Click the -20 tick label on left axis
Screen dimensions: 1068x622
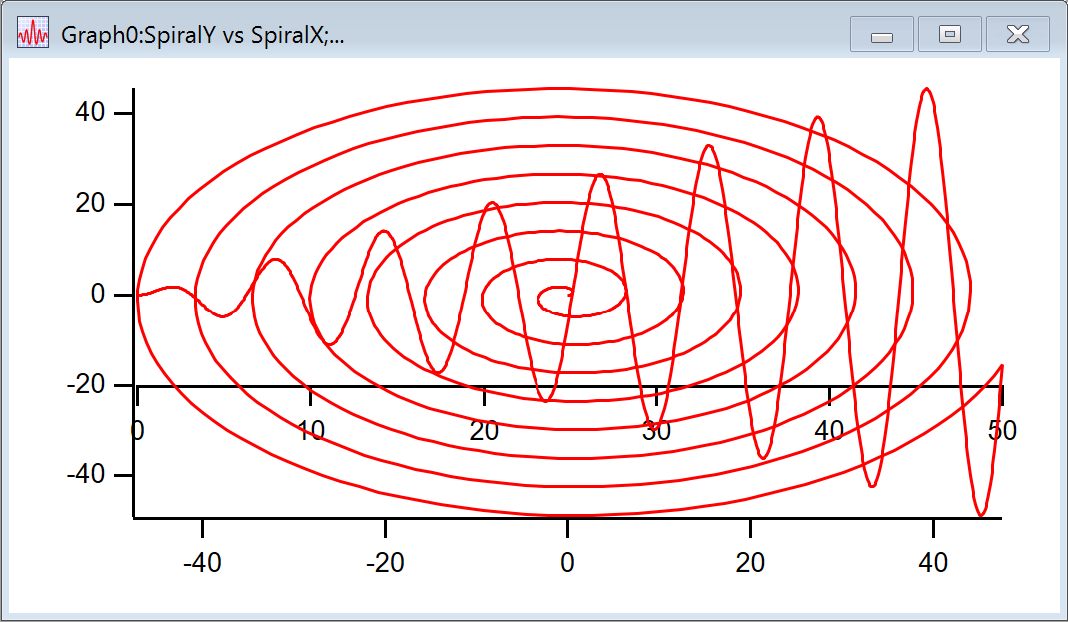[88, 385]
